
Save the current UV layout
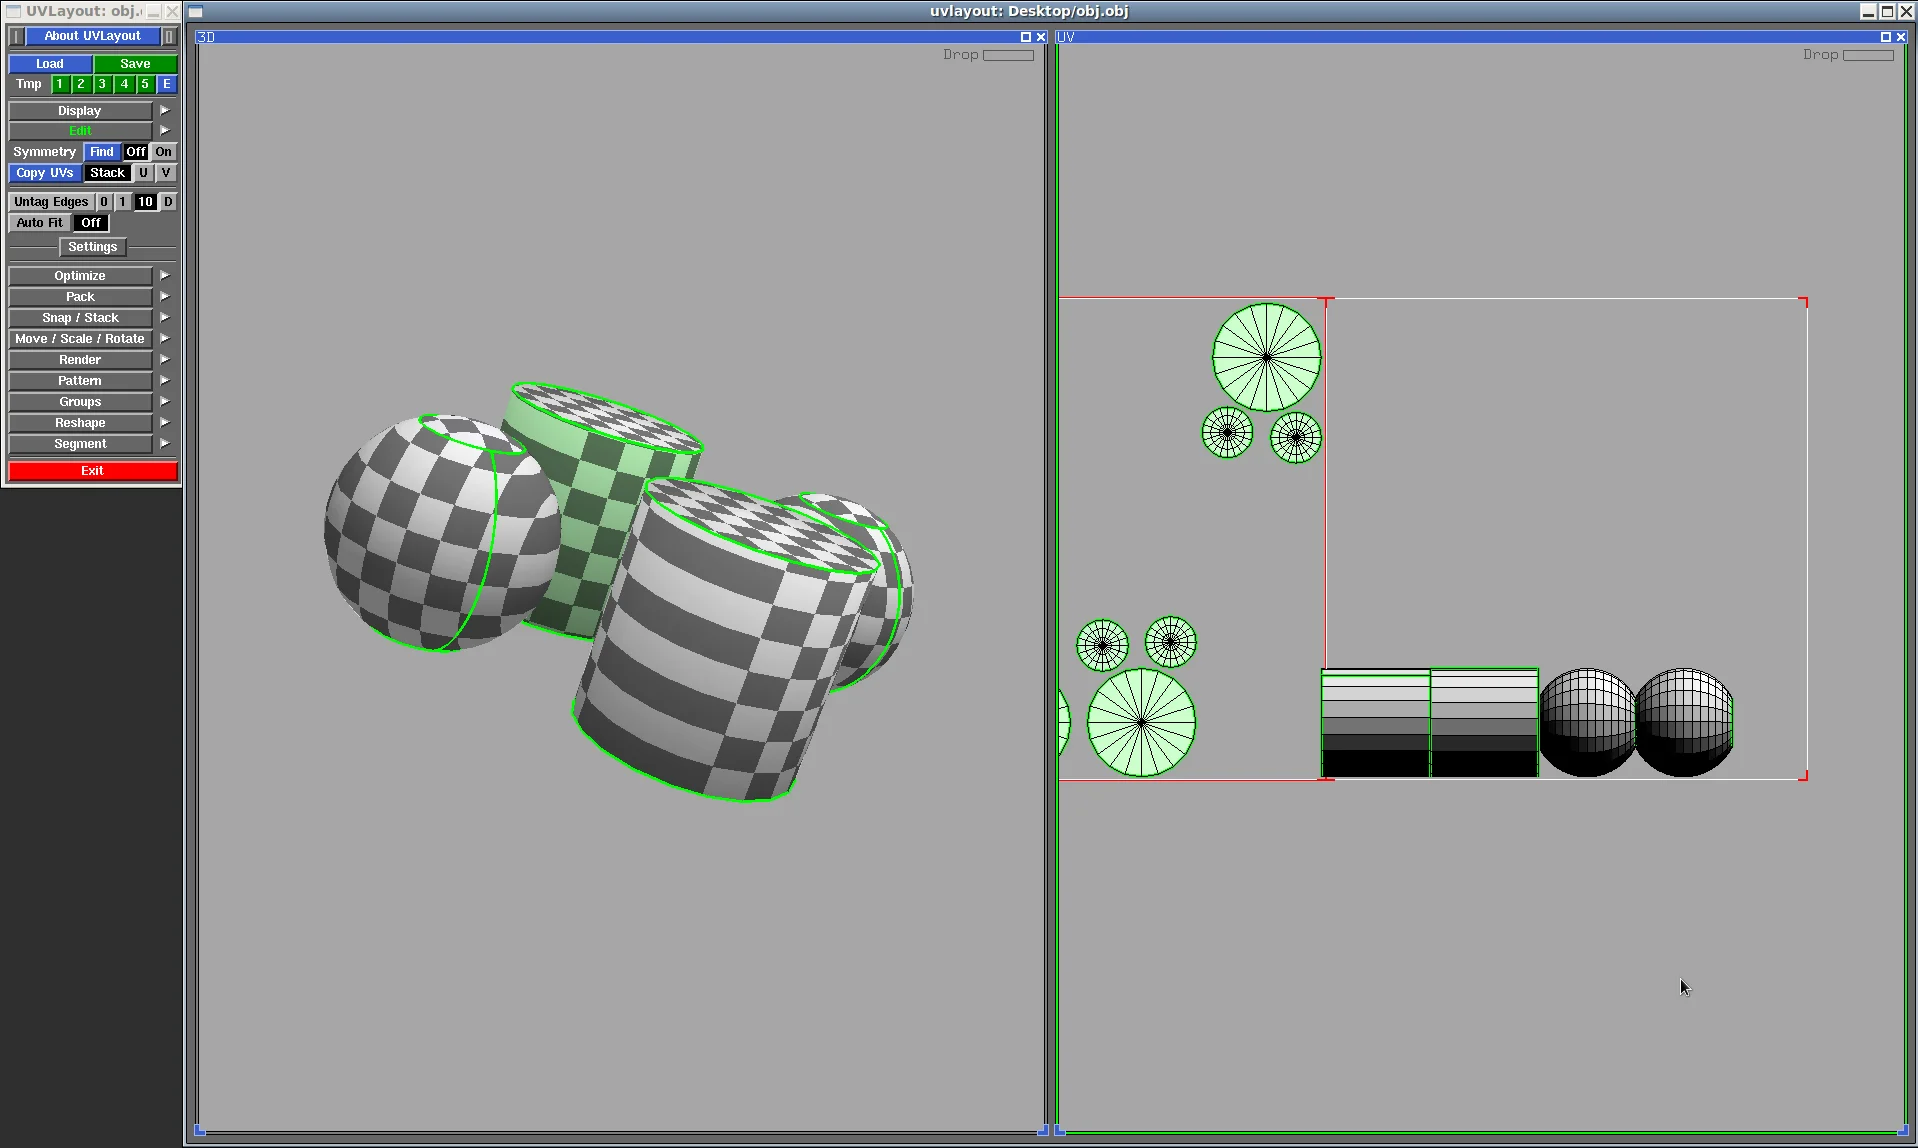(x=135, y=63)
